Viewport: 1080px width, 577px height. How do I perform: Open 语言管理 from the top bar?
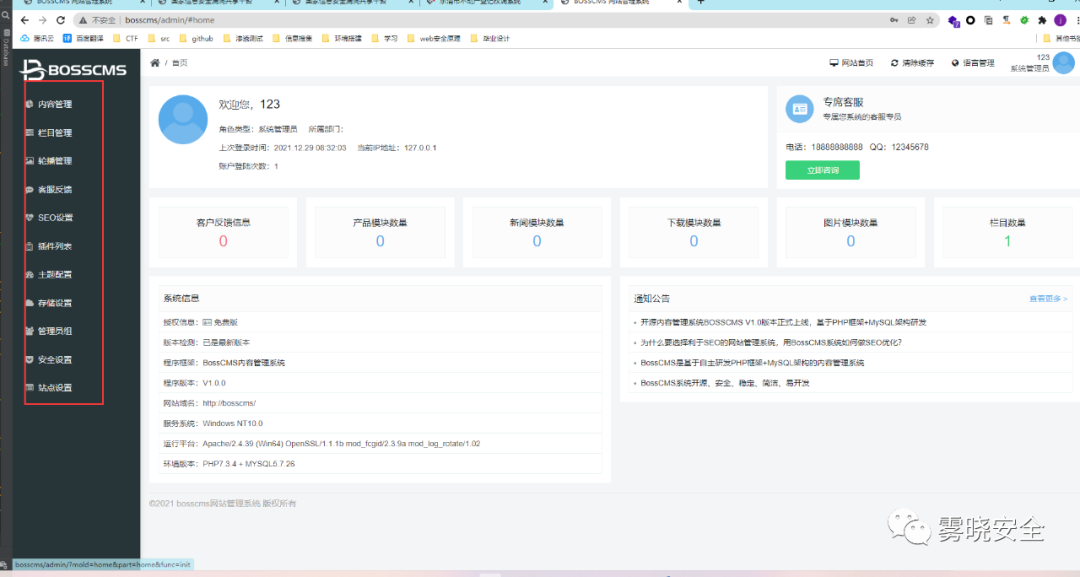973,63
